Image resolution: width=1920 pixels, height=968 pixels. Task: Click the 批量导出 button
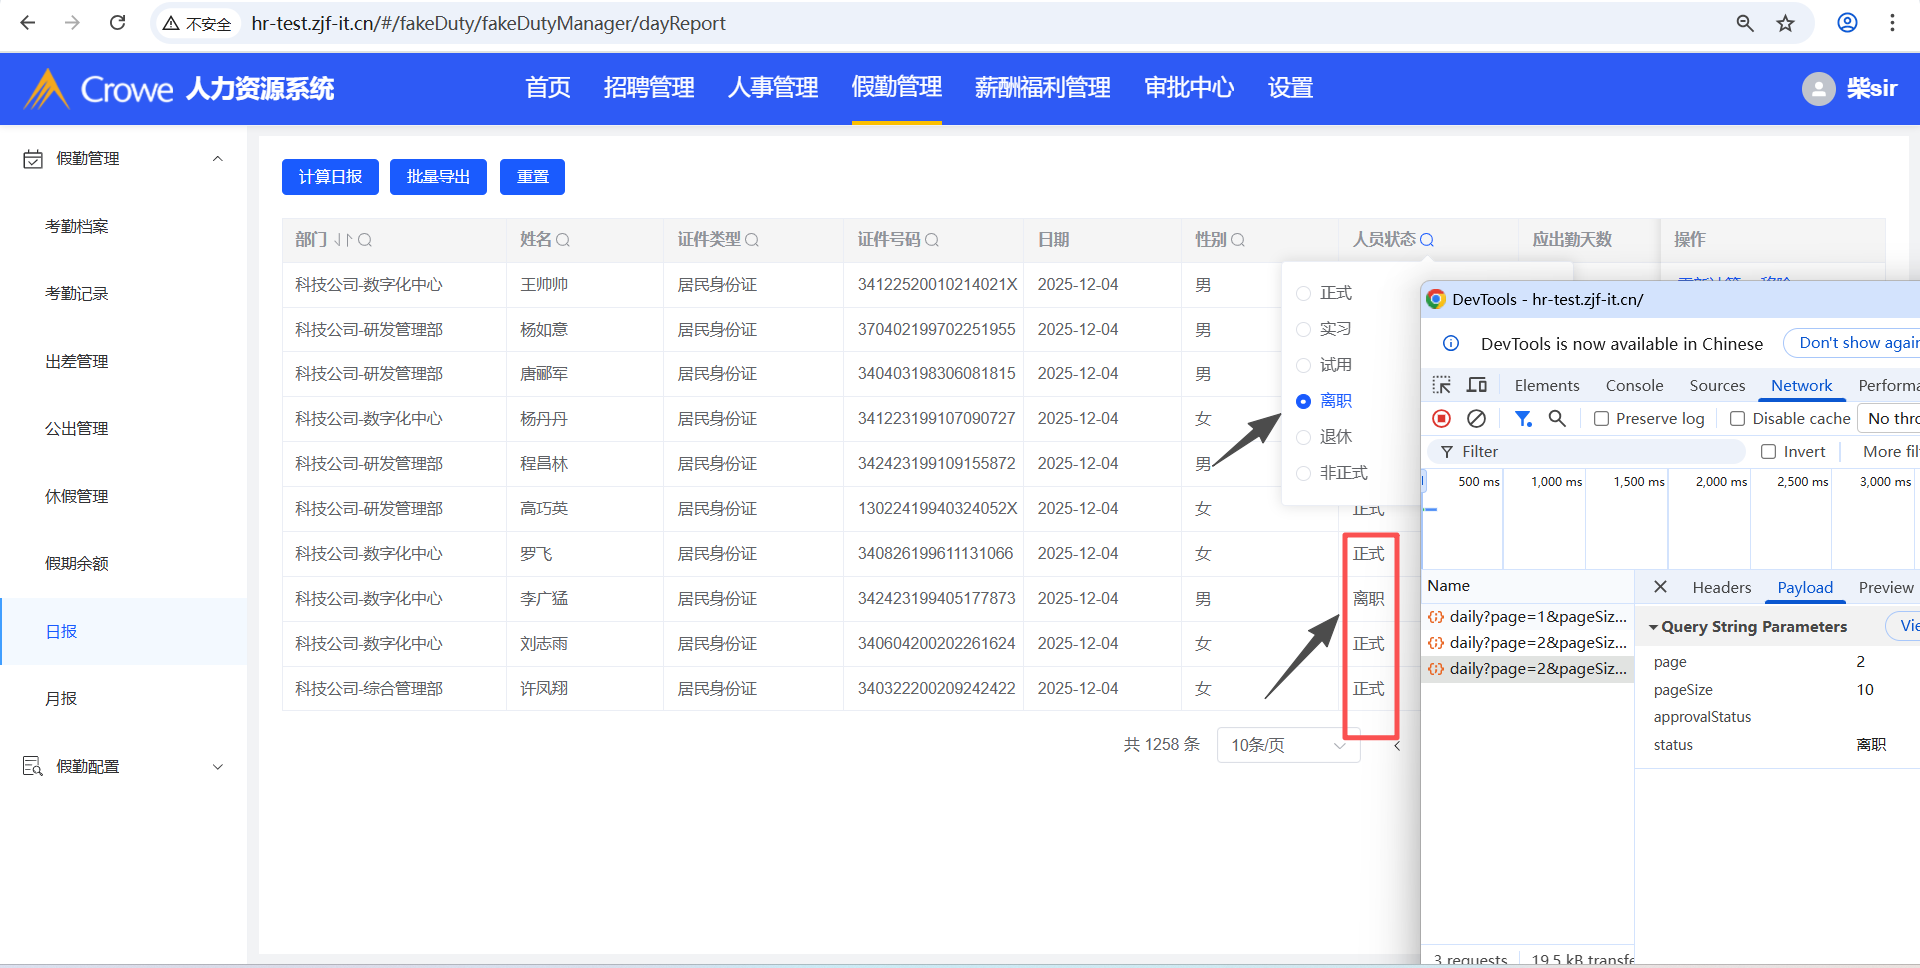438,177
